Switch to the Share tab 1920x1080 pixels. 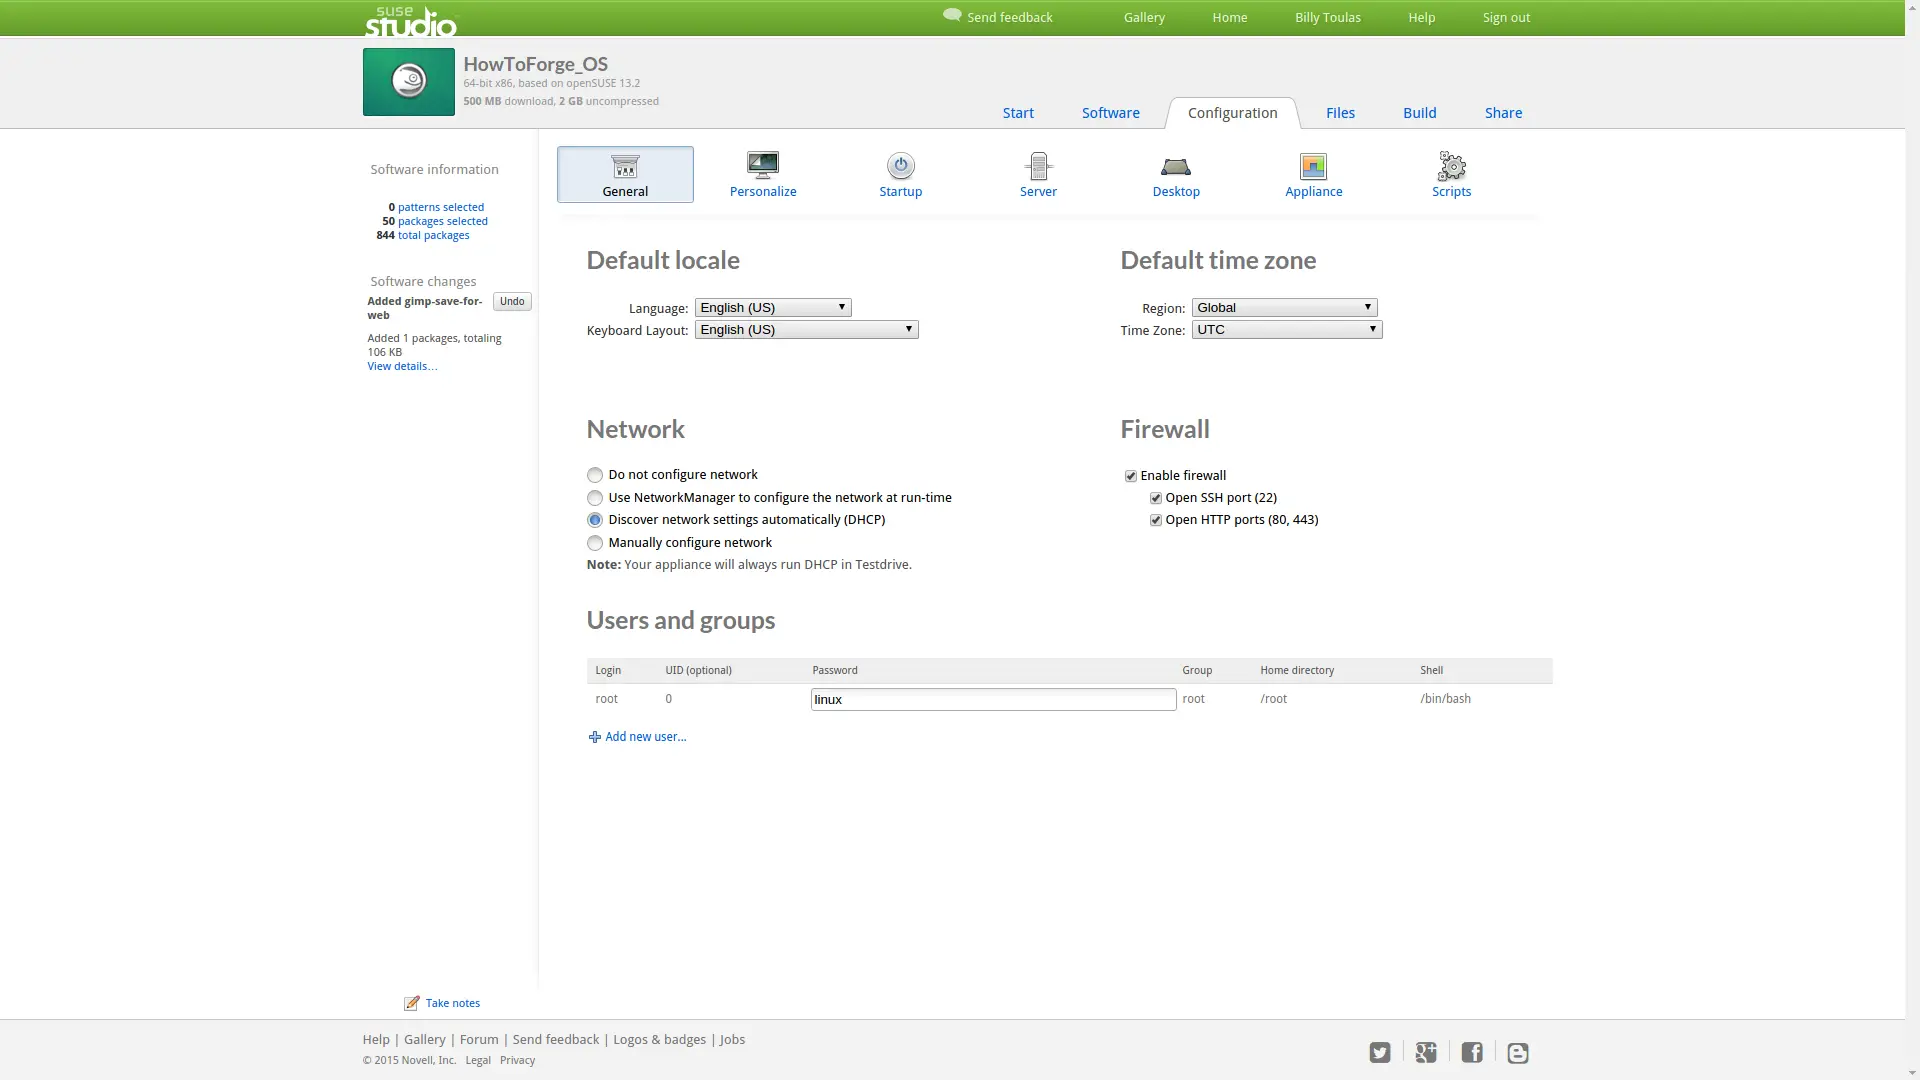1504,113
